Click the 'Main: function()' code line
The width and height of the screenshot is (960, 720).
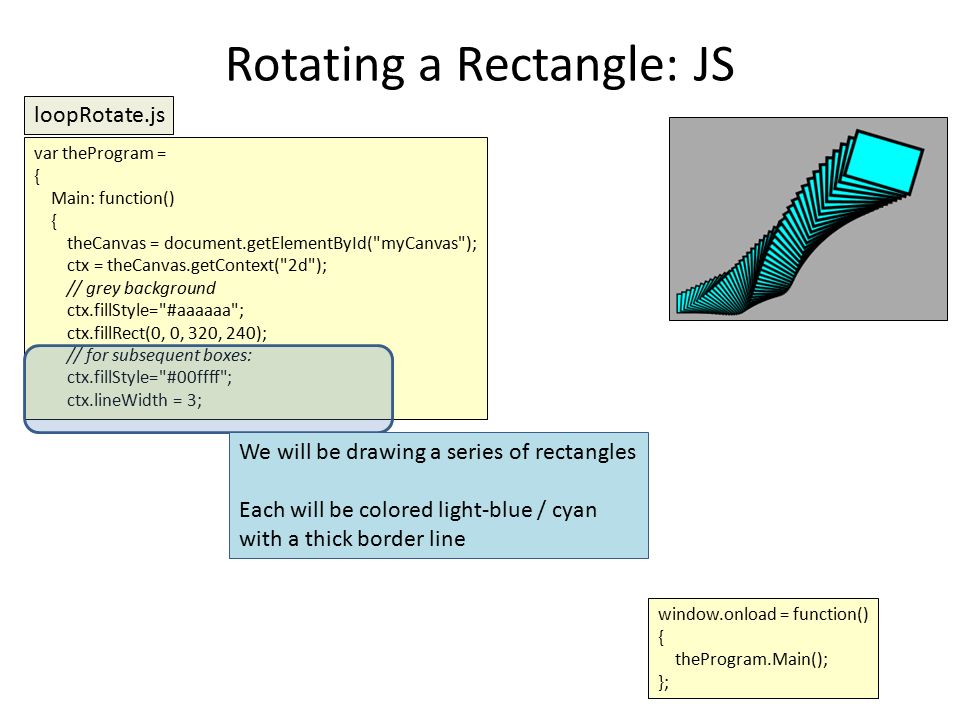click(113, 198)
